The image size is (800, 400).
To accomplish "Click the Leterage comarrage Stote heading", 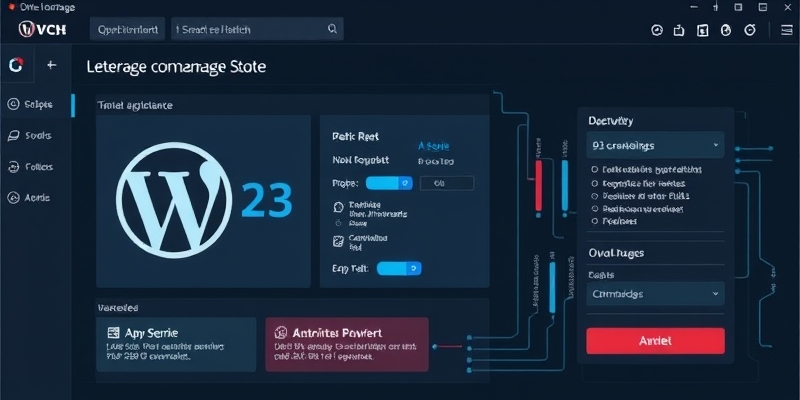I will [x=176, y=67].
